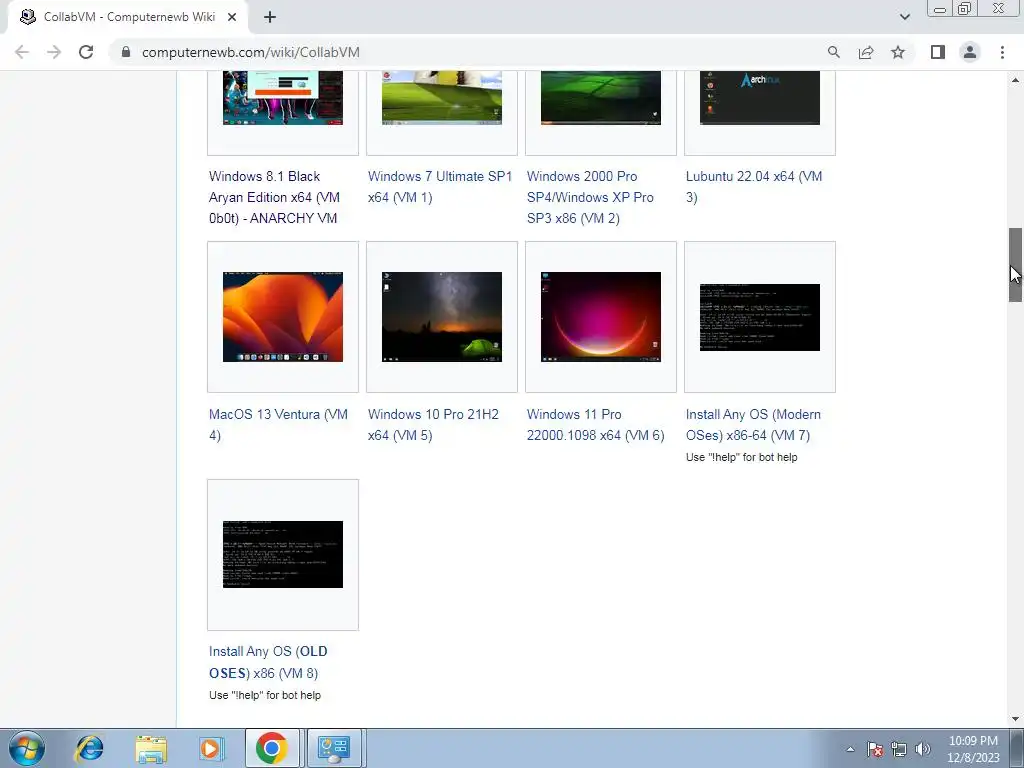The width and height of the screenshot is (1024, 768).
Task: Click the scrollbar up arrow
Action: (x=1015, y=80)
